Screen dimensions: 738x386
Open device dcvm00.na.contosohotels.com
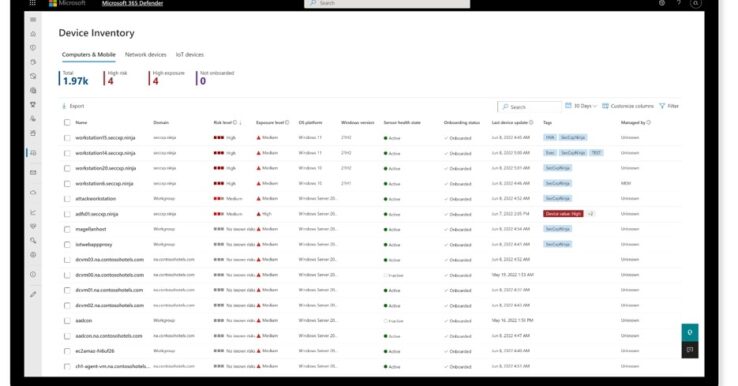pos(110,275)
